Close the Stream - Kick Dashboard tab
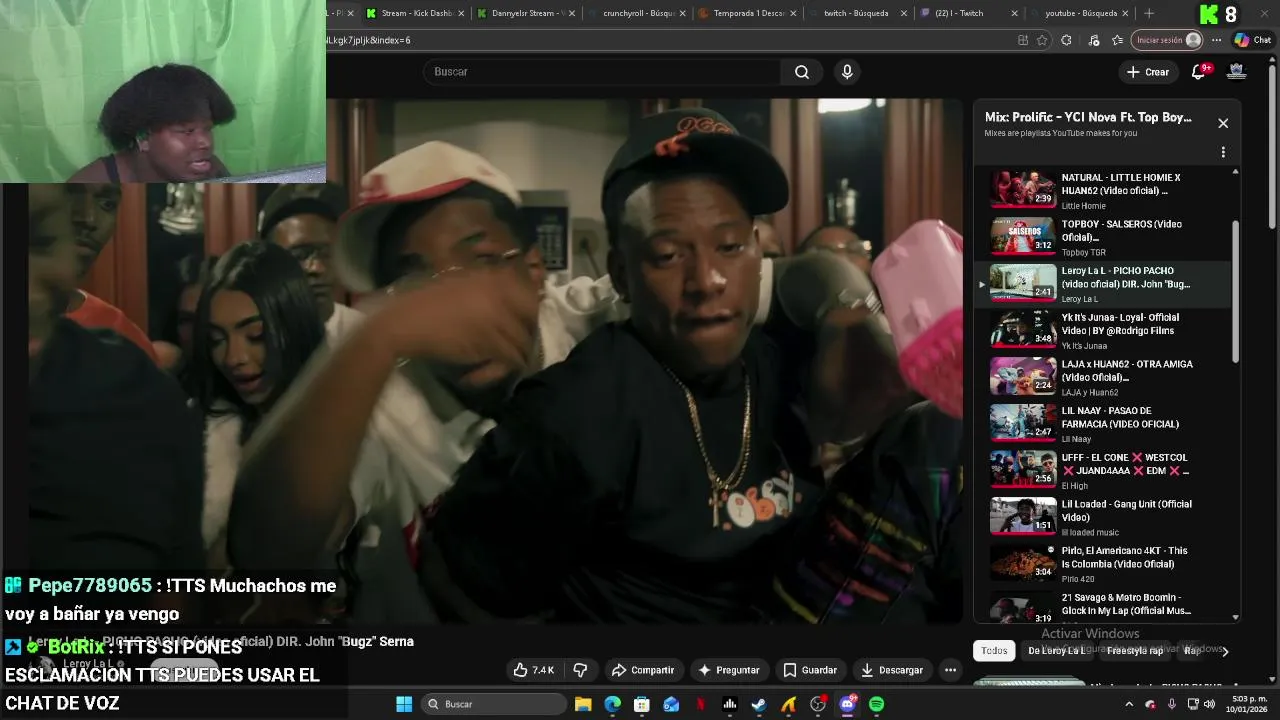 (461, 13)
